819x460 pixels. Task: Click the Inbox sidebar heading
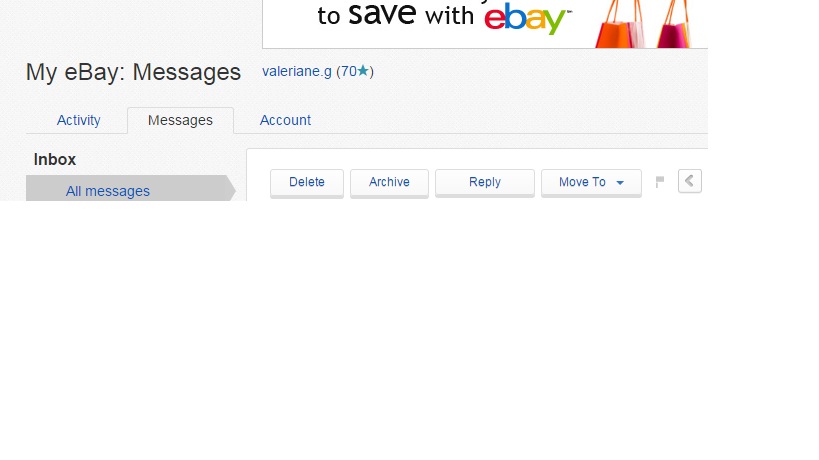55,159
